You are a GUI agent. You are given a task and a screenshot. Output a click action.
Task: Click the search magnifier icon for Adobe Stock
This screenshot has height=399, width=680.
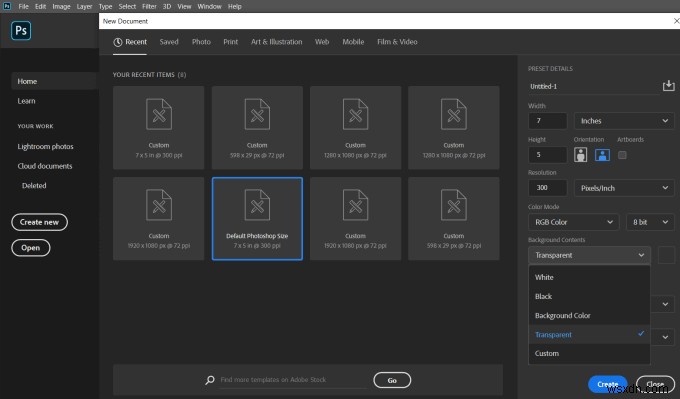click(210, 380)
